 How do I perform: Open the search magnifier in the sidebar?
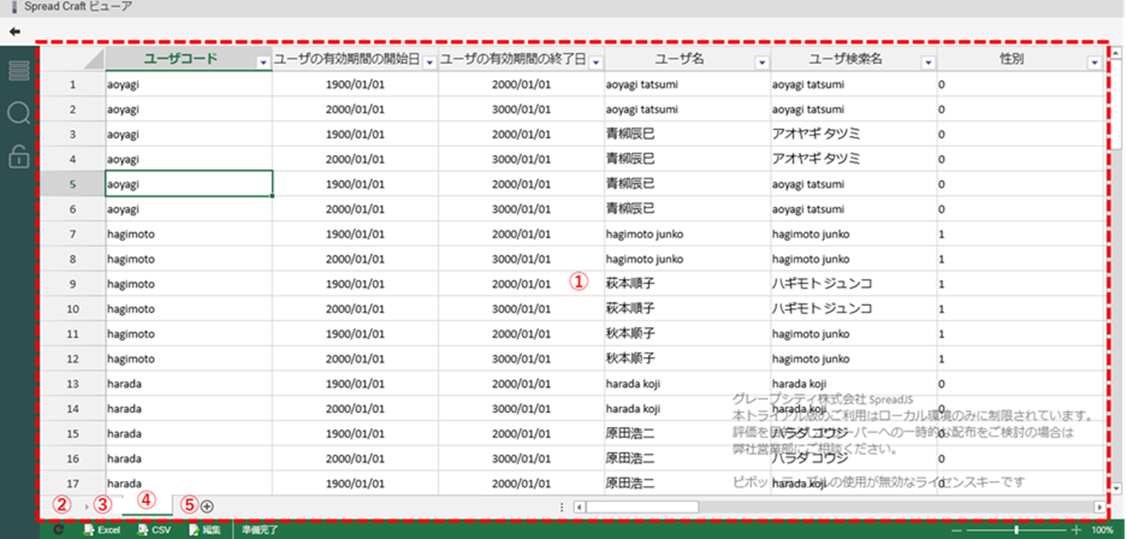pyautogui.click(x=19, y=113)
